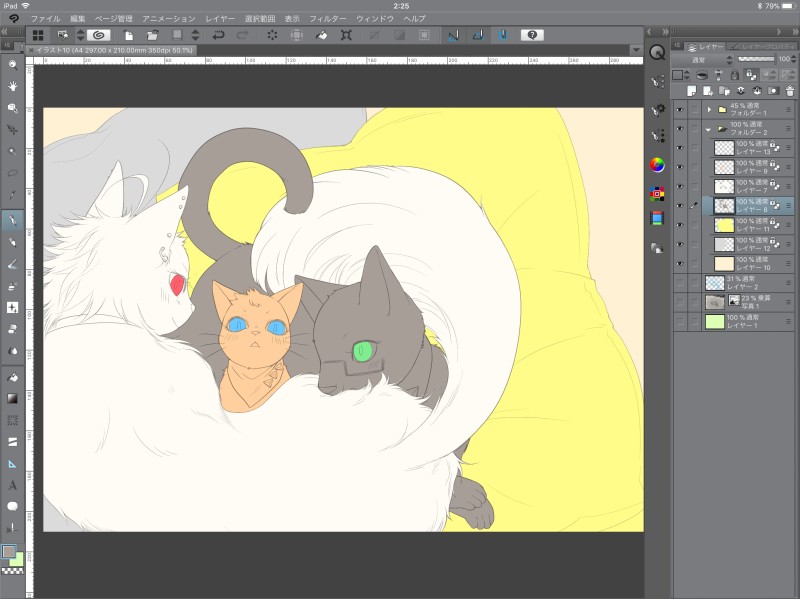Click the help question mark button
The width and height of the screenshot is (800, 599).
click(x=532, y=35)
